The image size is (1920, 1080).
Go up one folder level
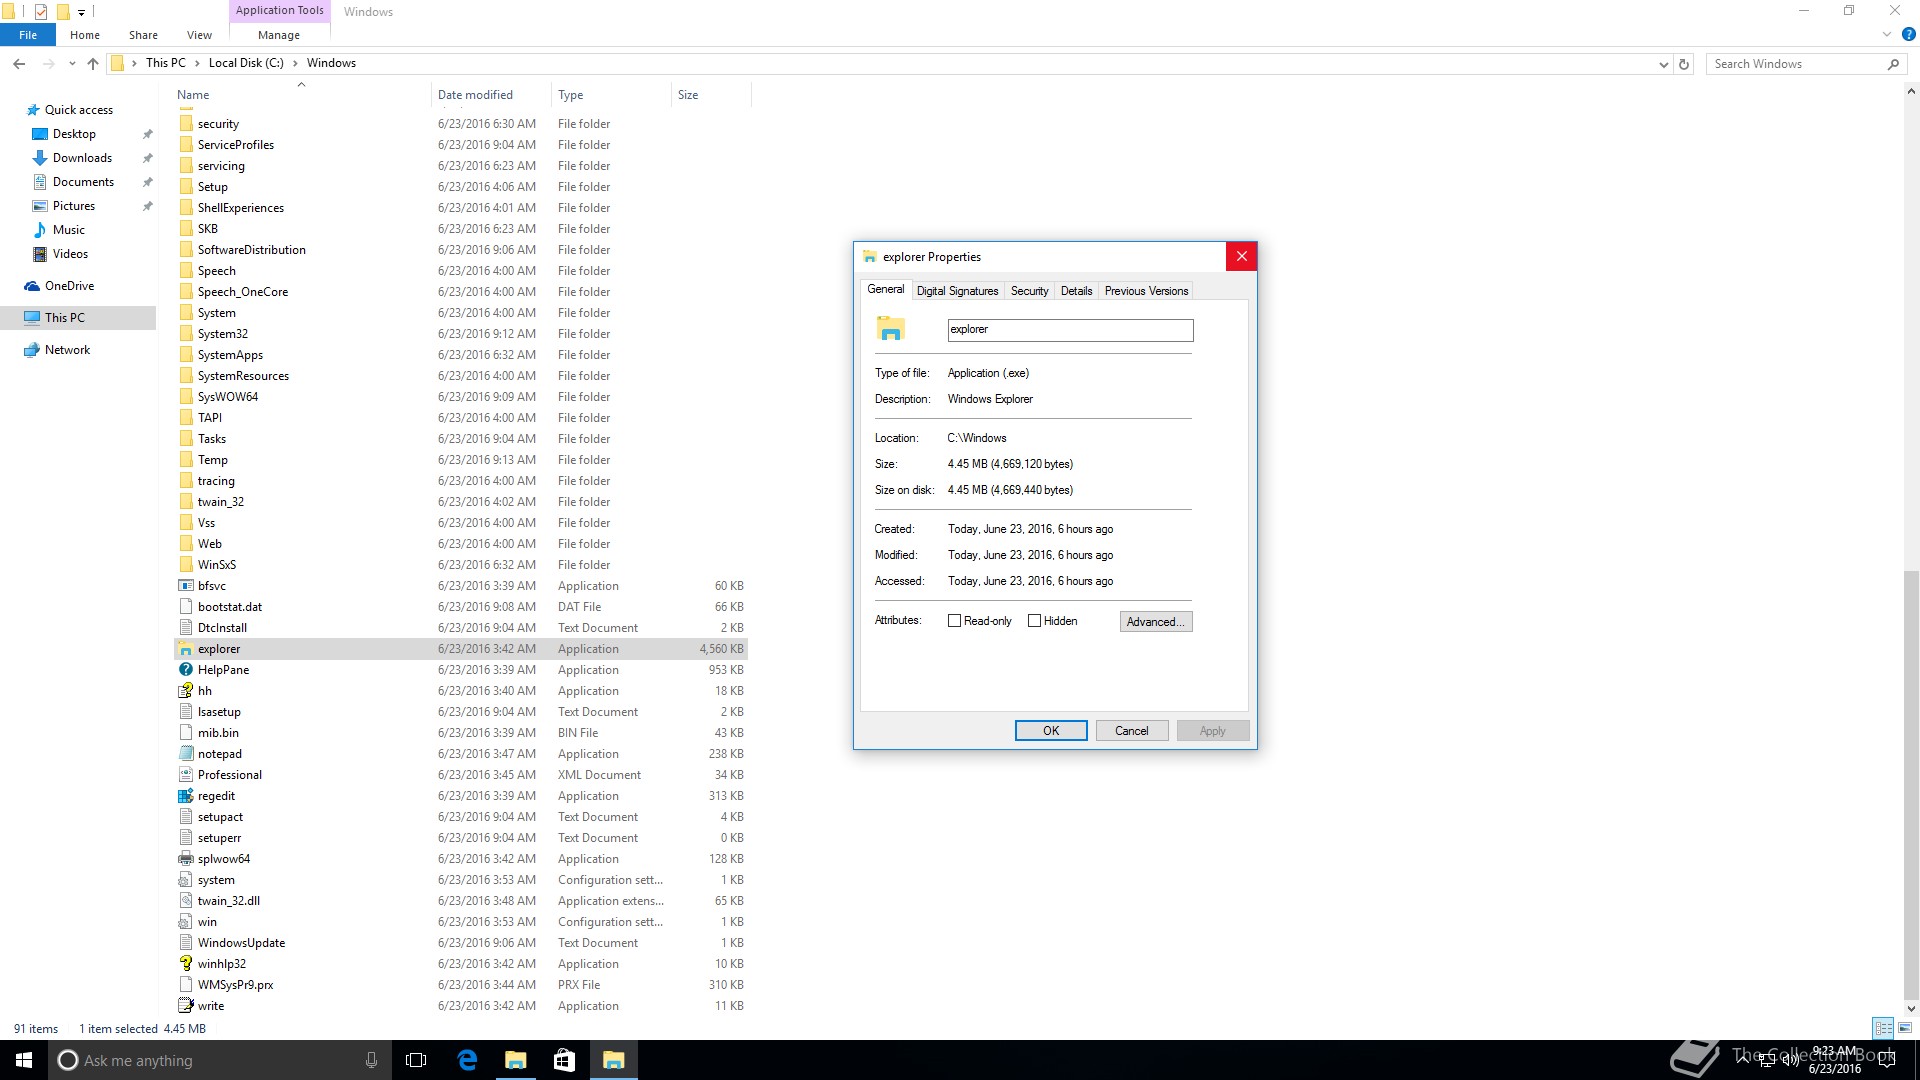coord(93,63)
